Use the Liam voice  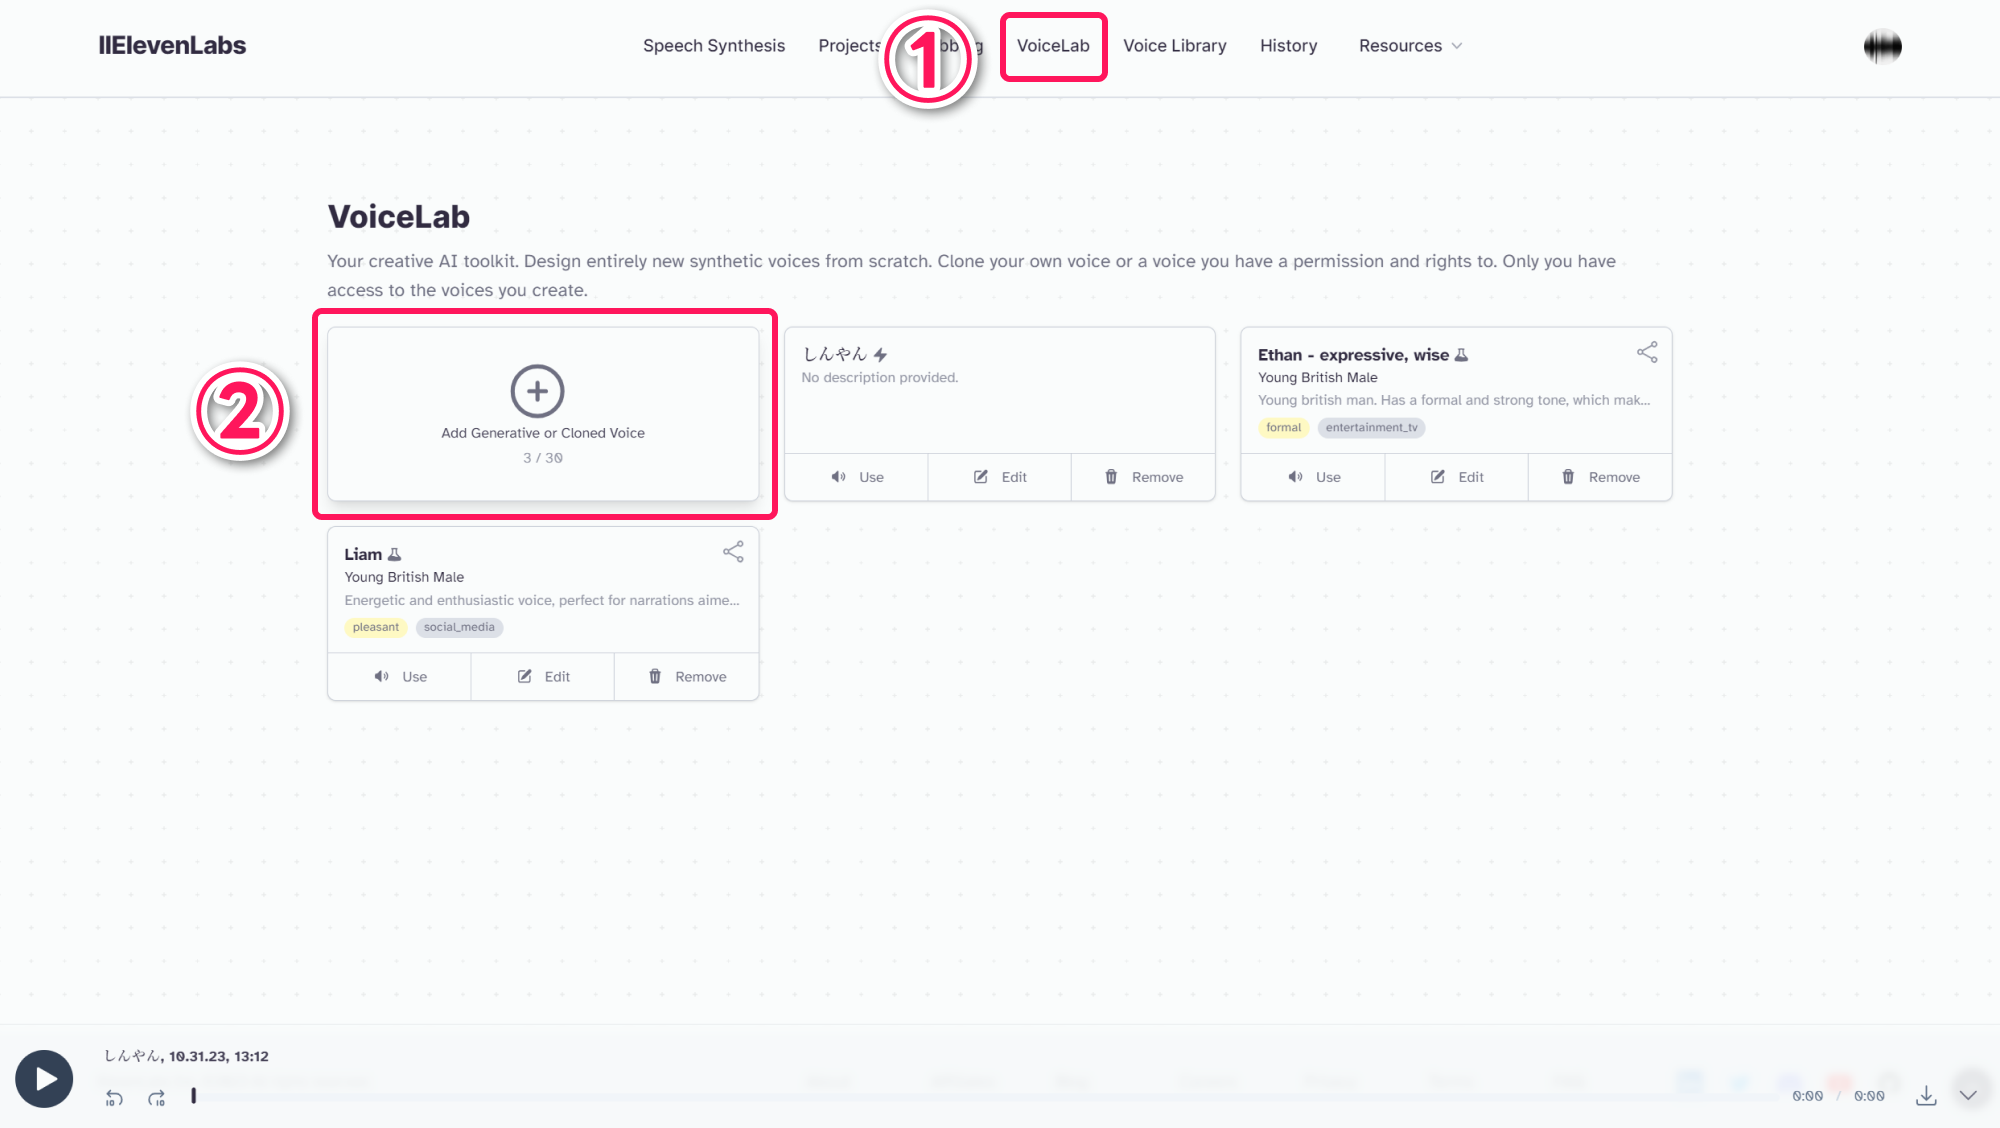point(400,677)
